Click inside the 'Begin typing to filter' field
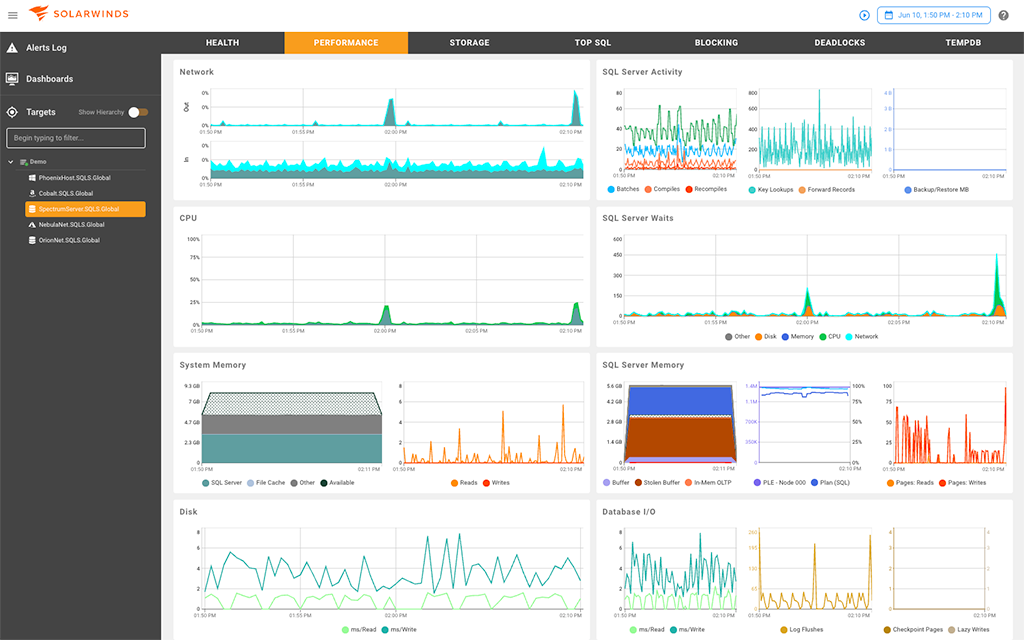 click(x=75, y=137)
